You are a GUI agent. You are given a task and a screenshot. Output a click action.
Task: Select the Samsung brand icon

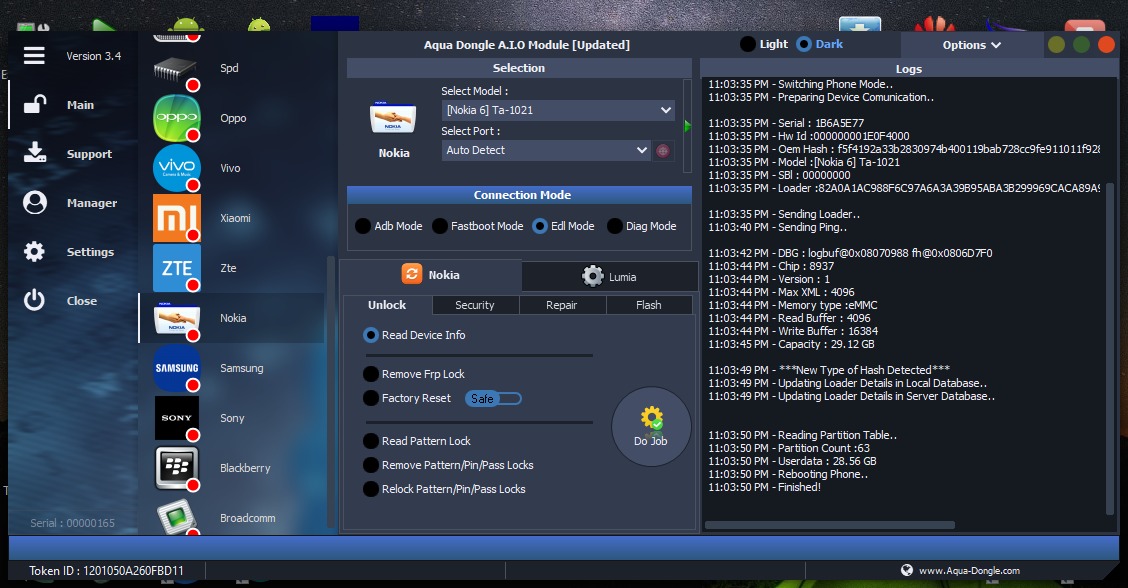(176, 368)
